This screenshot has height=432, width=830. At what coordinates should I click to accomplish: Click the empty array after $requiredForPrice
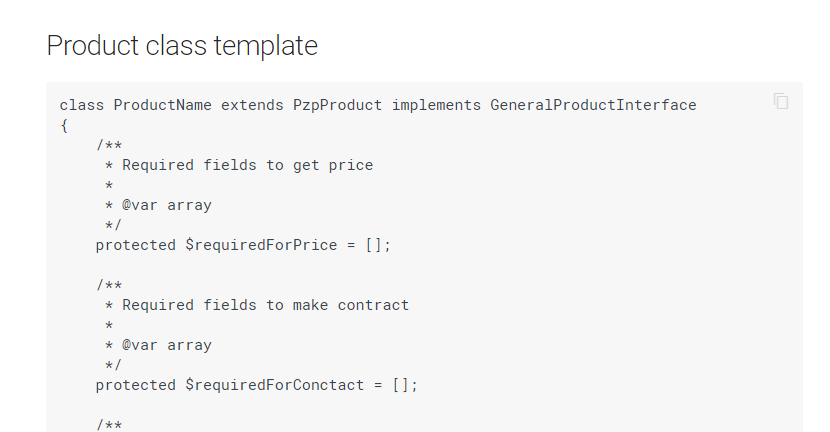click(374, 245)
